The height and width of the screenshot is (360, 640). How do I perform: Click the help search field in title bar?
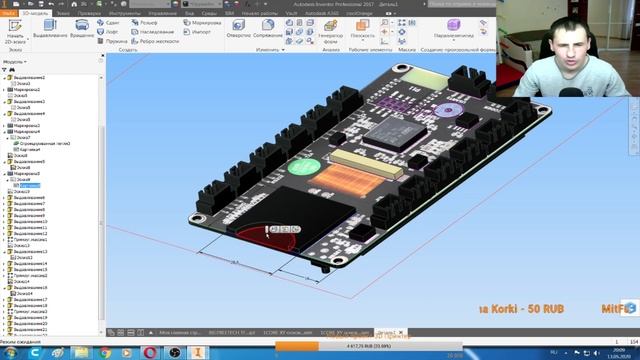461,4
